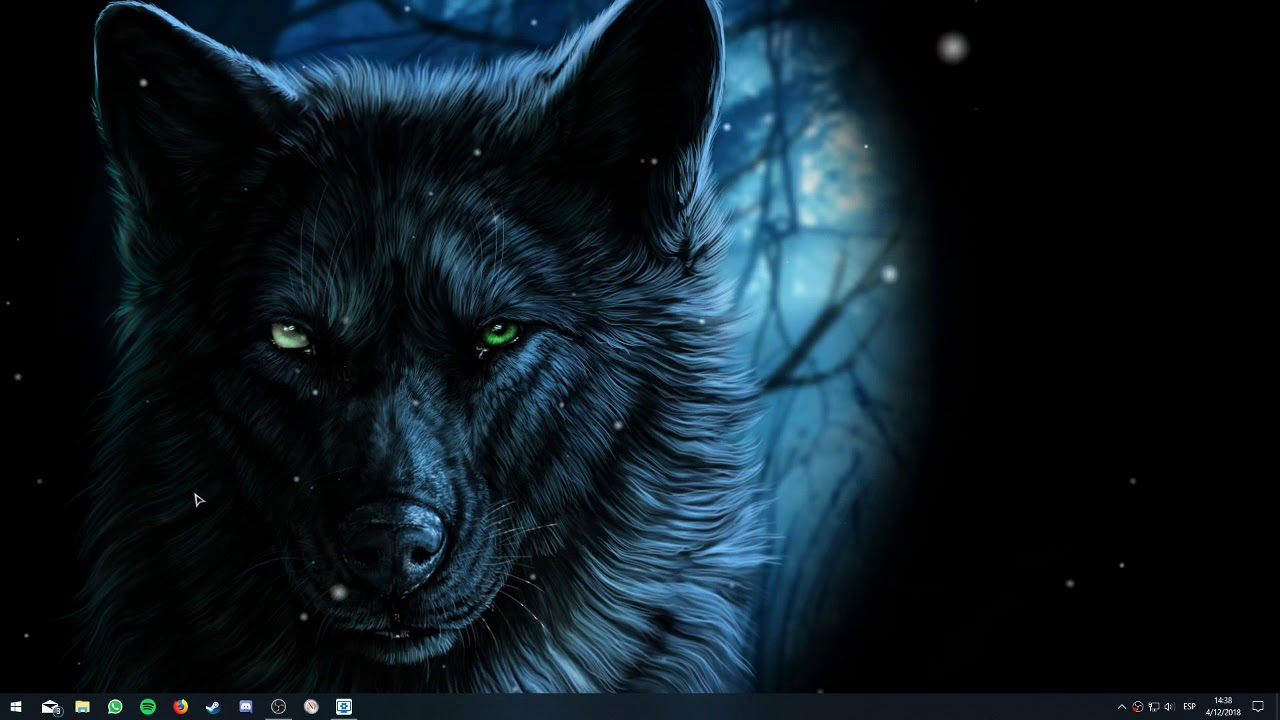Launch WhatsApp from the taskbar
1280x720 pixels.
click(115, 707)
